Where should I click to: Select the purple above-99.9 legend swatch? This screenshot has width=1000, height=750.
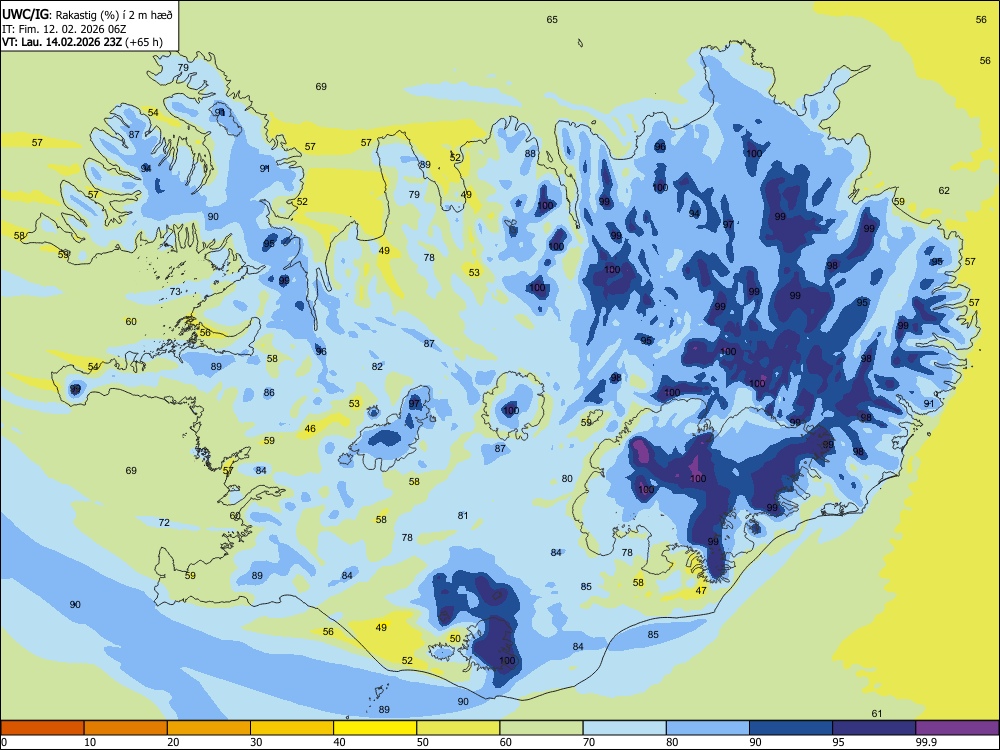[957, 728]
